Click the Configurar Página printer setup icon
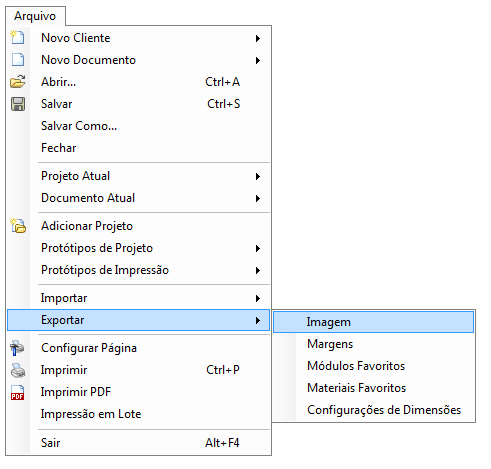 17,348
